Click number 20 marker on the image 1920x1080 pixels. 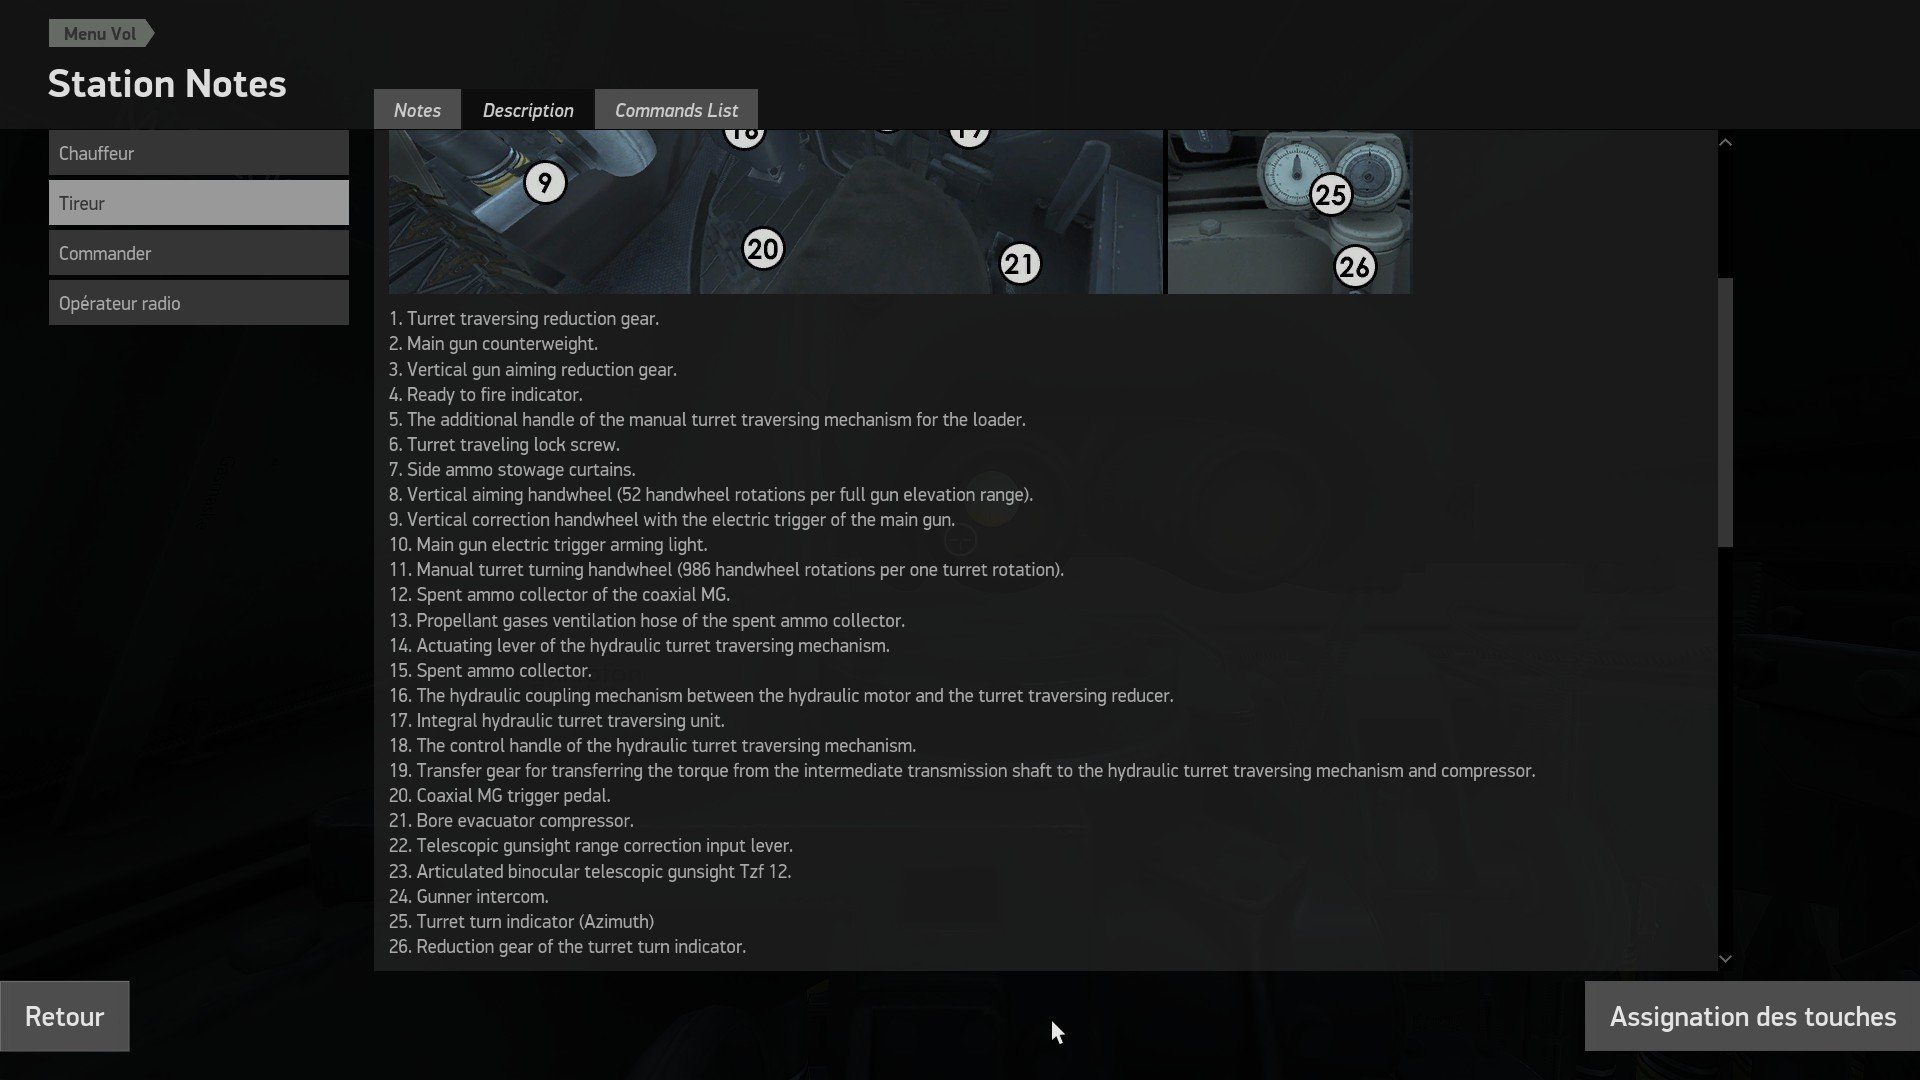pyautogui.click(x=763, y=249)
